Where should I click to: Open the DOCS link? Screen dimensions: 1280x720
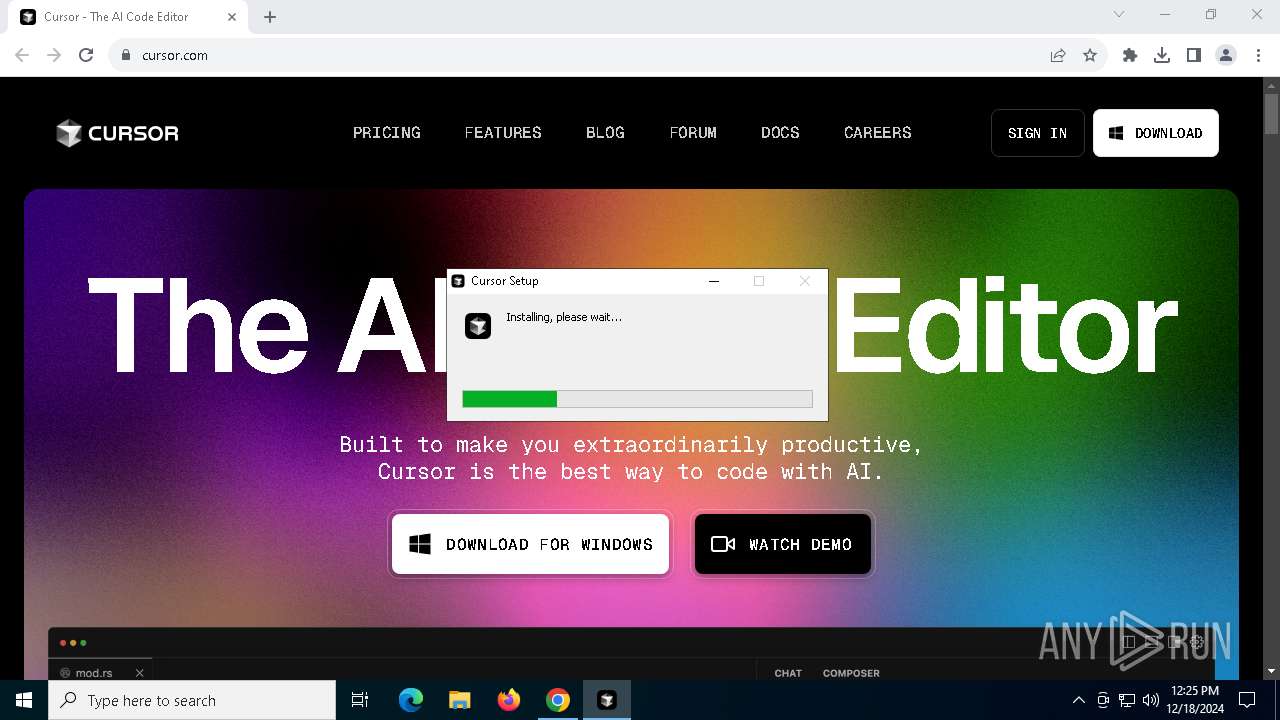tap(780, 133)
